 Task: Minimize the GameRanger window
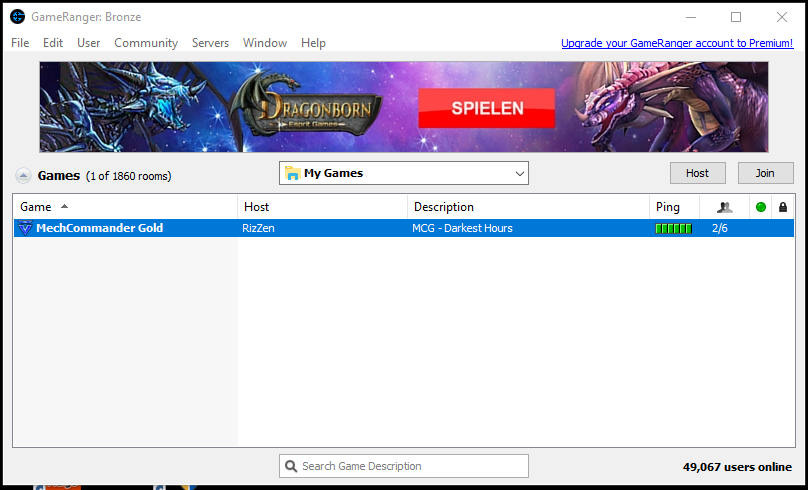click(691, 17)
